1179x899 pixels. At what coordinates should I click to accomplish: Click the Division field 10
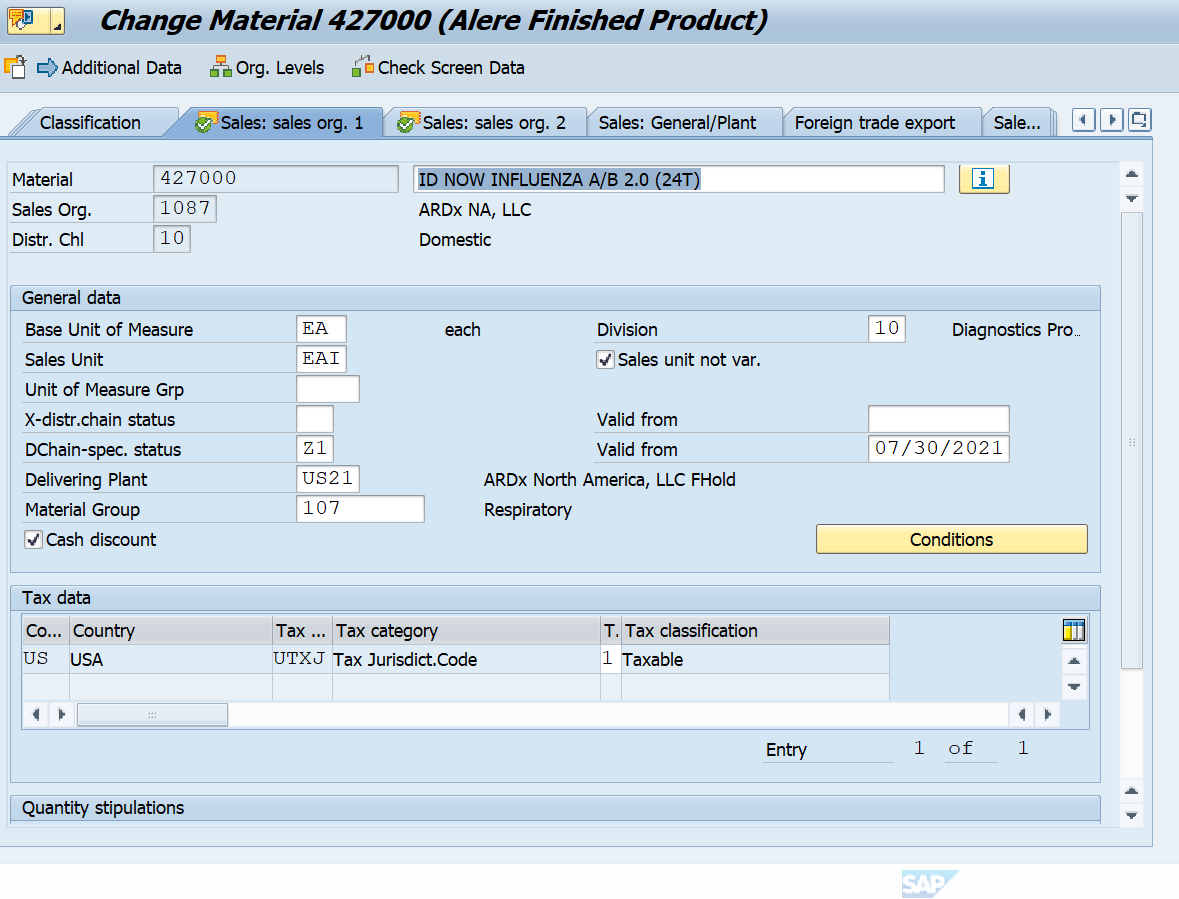[887, 328]
